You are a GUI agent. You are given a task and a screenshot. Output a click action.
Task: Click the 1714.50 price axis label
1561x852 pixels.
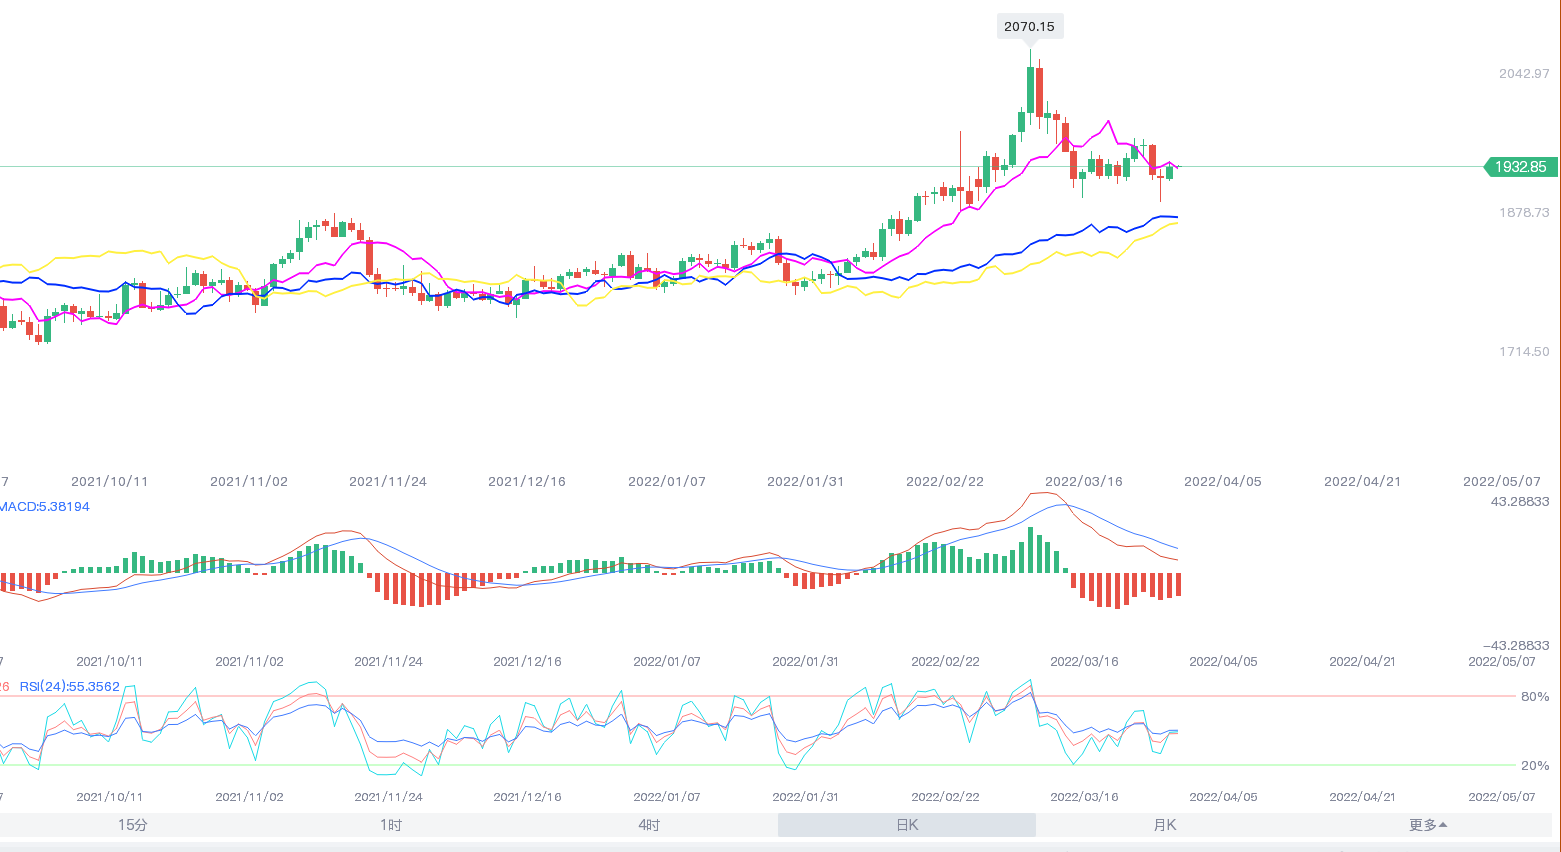pos(1523,352)
